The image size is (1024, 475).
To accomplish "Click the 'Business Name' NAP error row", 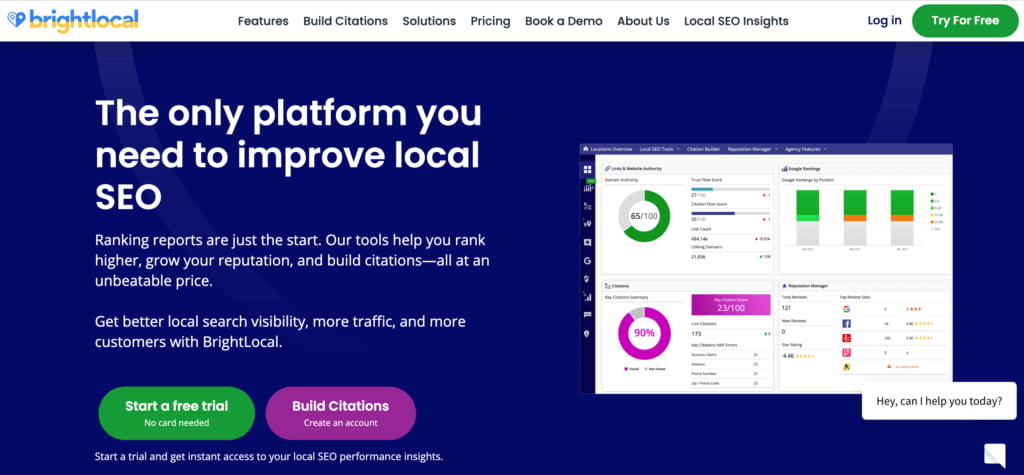I will tap(731, 355).
